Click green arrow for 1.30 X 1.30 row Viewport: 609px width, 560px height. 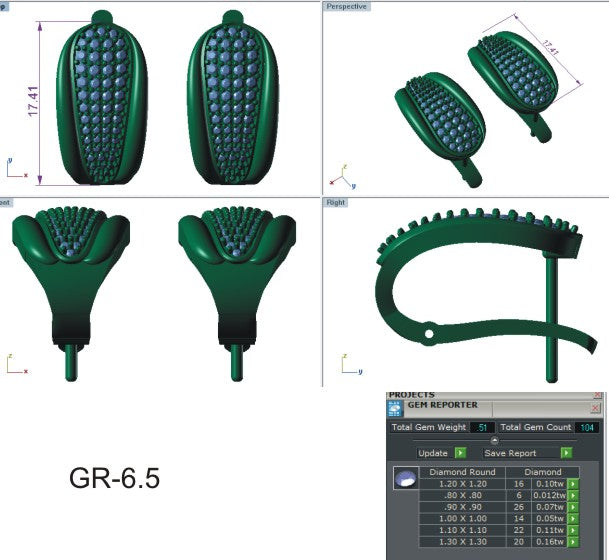(x=574, y=542)
